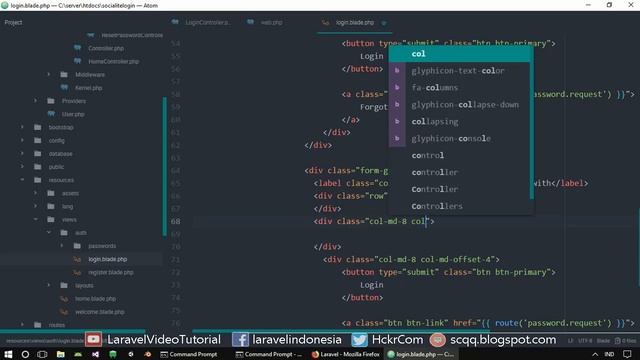Open register.blade.php in the tree view

(111, 272)
